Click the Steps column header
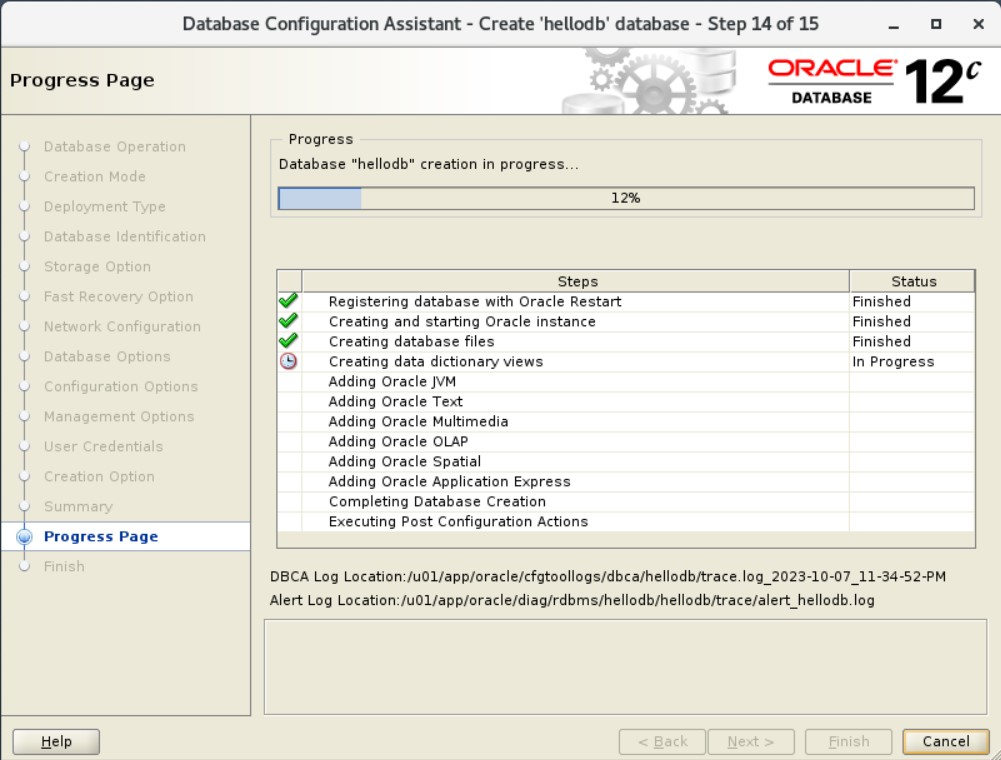This screenshot has width=1001, height=760. click(x=576, y=281)
